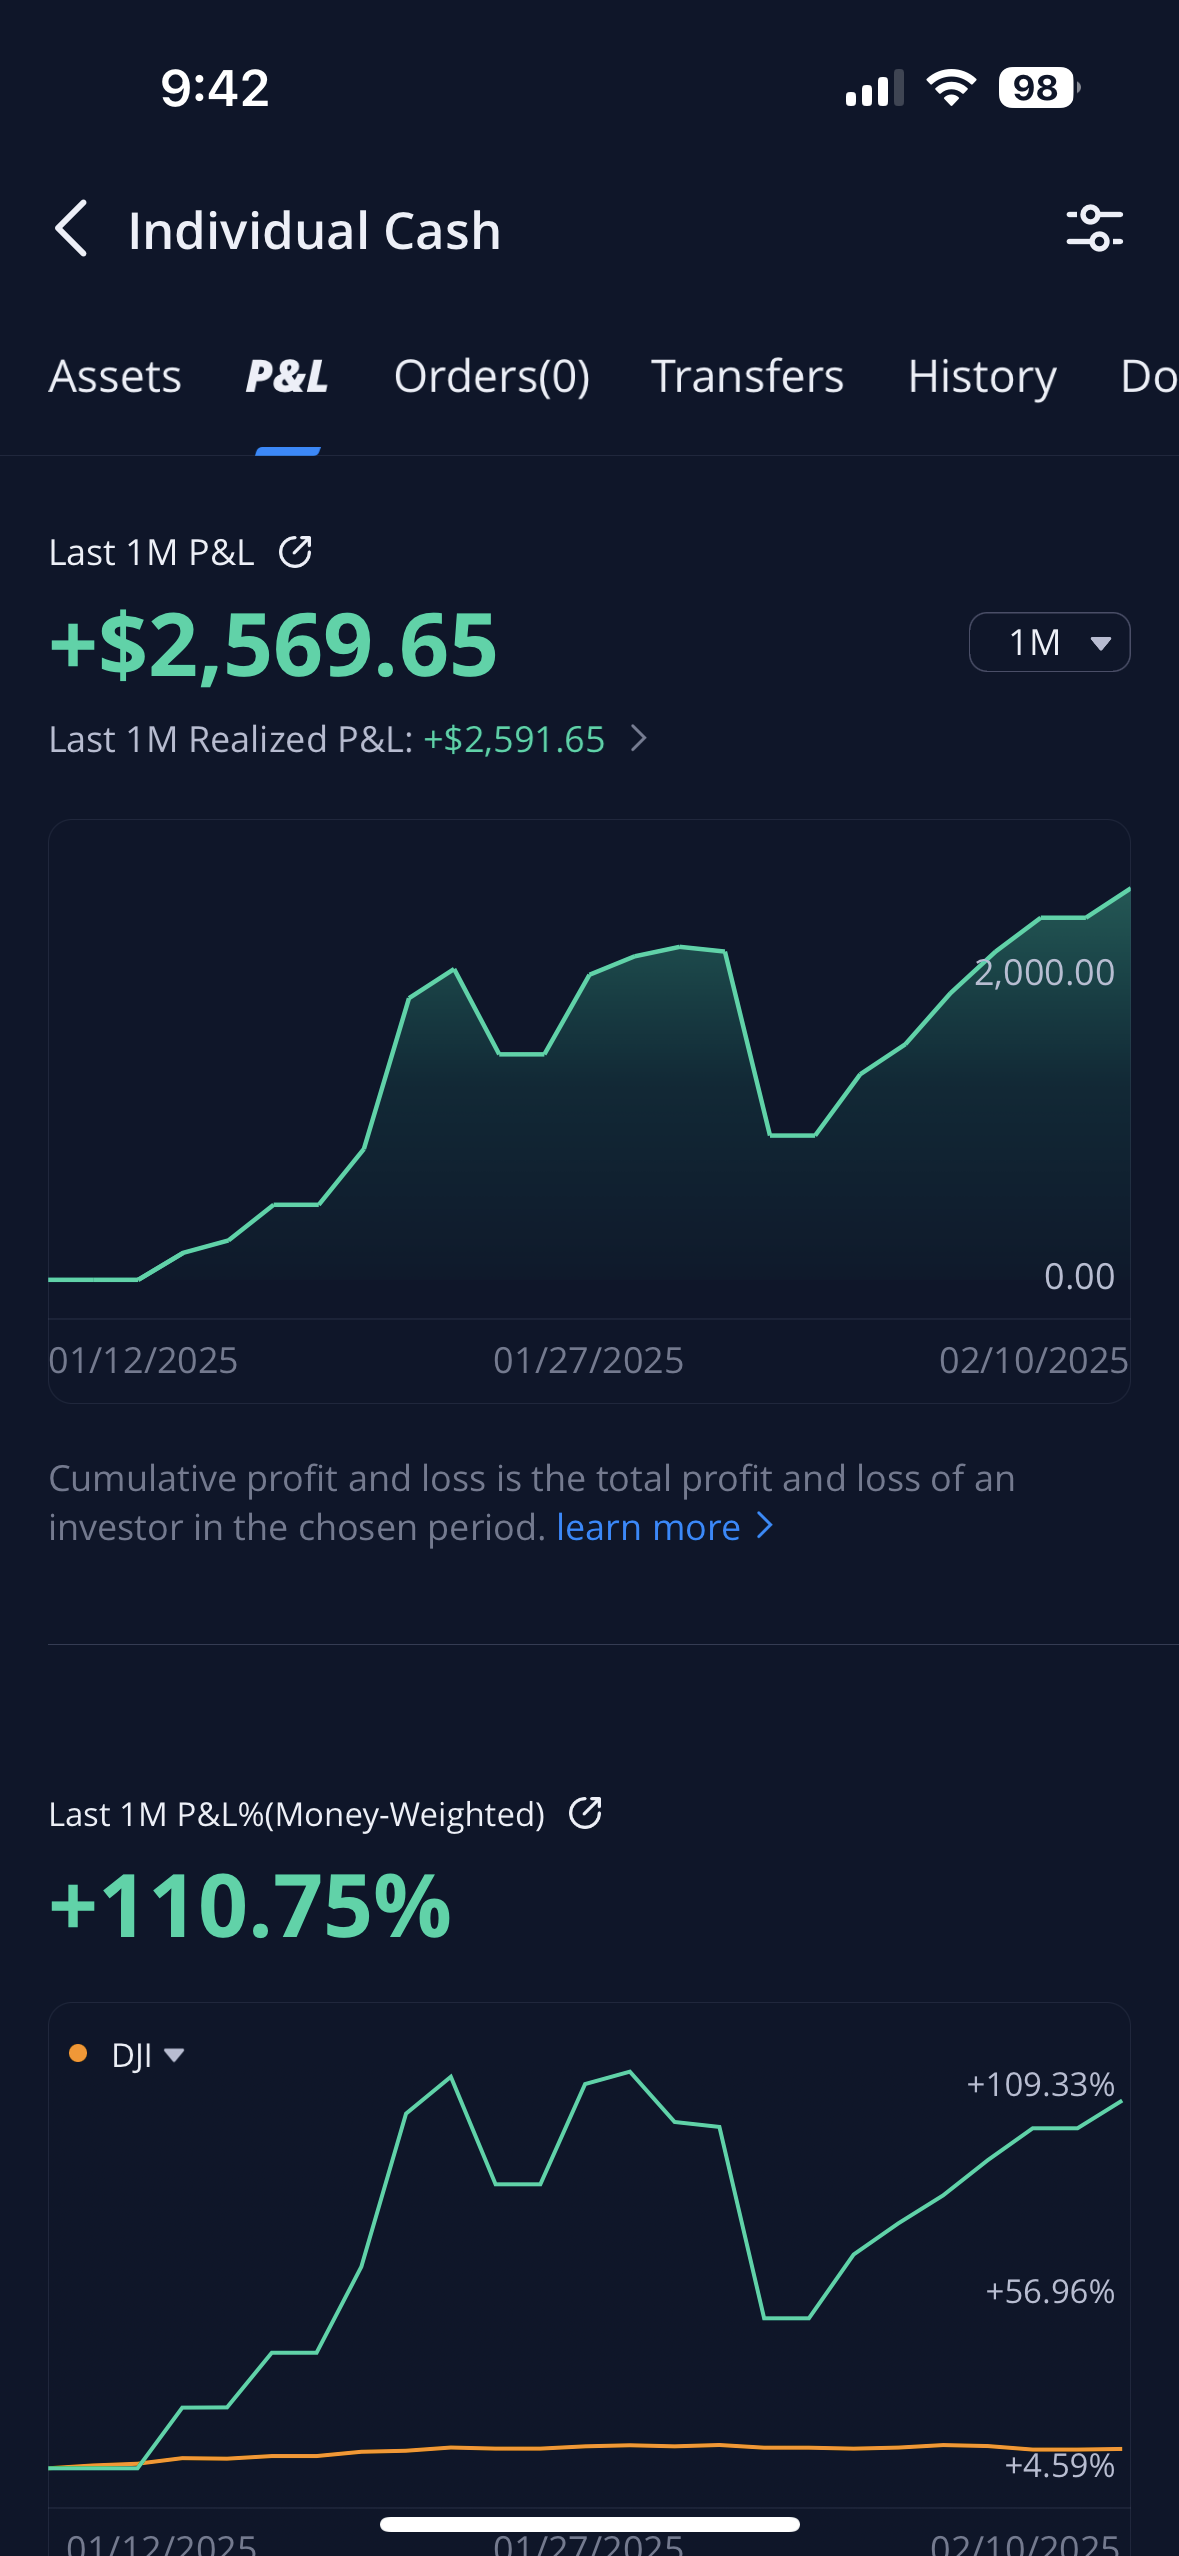This screenshot has height=2556, width=1179.
Task: Open the Orders(0) tab
Action: pyautogui.click(x=491, y=377)
